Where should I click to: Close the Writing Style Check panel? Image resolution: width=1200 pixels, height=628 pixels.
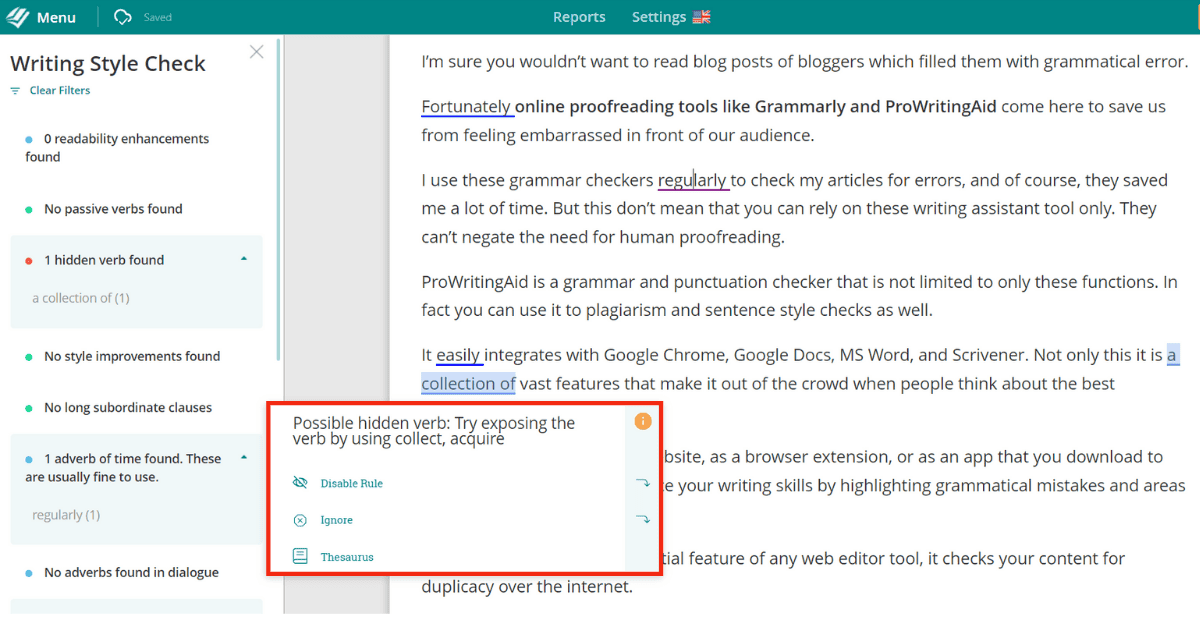coord(257,52)
